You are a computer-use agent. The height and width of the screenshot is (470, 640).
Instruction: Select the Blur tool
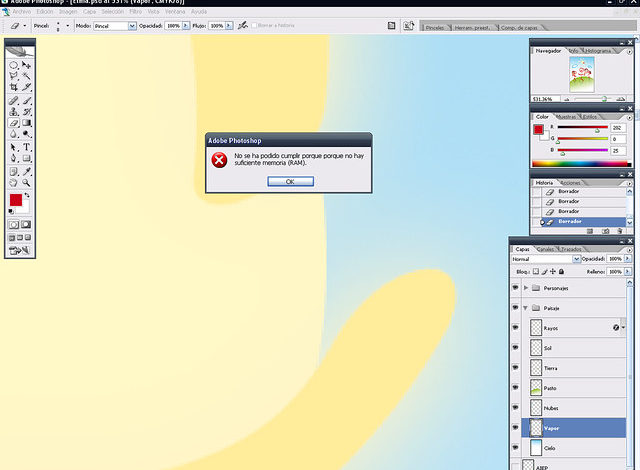13,134
